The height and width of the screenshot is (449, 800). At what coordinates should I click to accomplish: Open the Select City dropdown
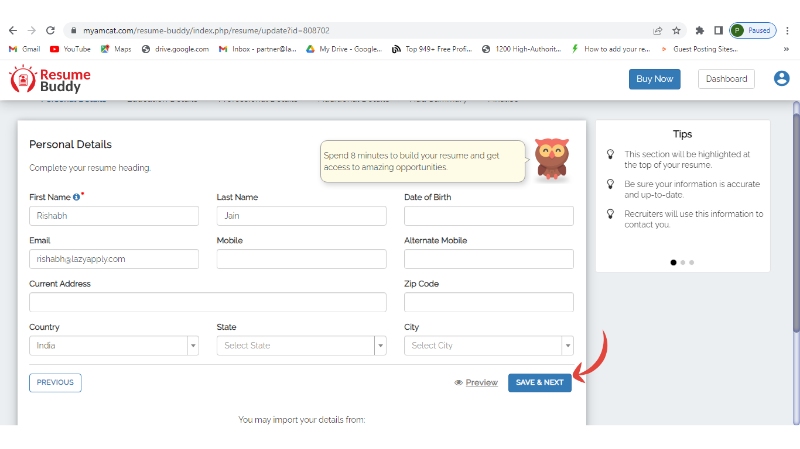point(488,346)
